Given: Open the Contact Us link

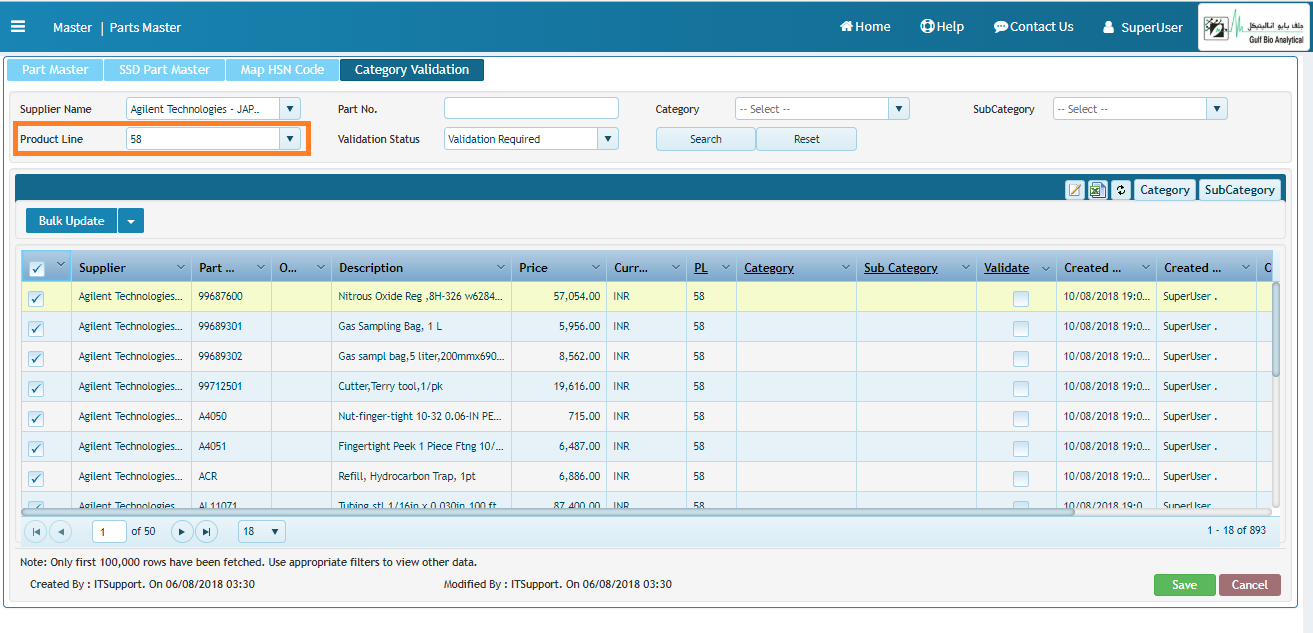Looking at the screenshot, I should (1033, 27).
